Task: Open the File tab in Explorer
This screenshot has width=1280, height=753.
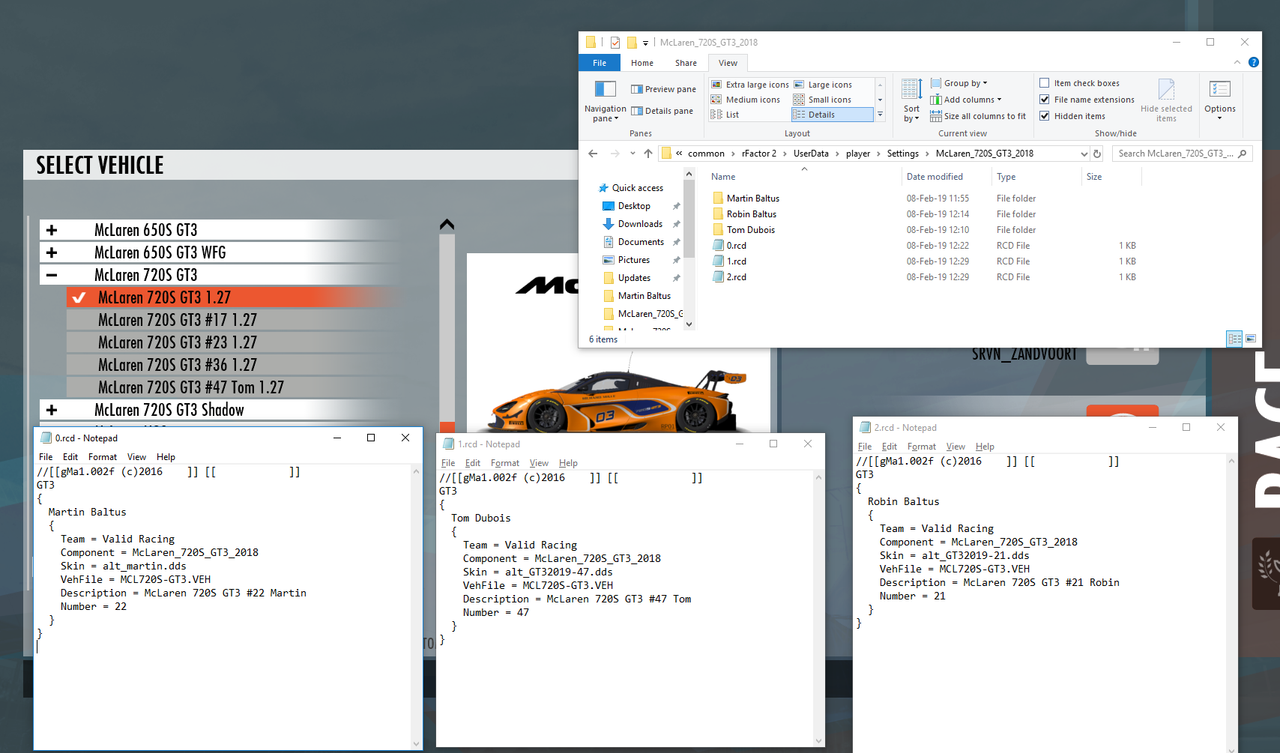Action: pyautogui.click(x=599, y=63)
